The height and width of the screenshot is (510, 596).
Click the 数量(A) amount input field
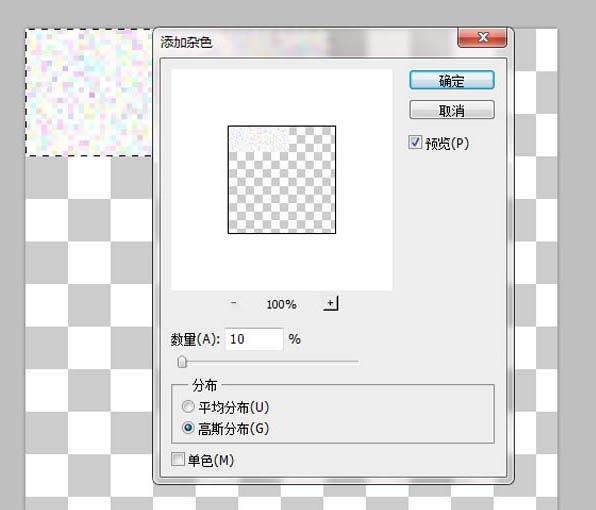tap(254, 339)
